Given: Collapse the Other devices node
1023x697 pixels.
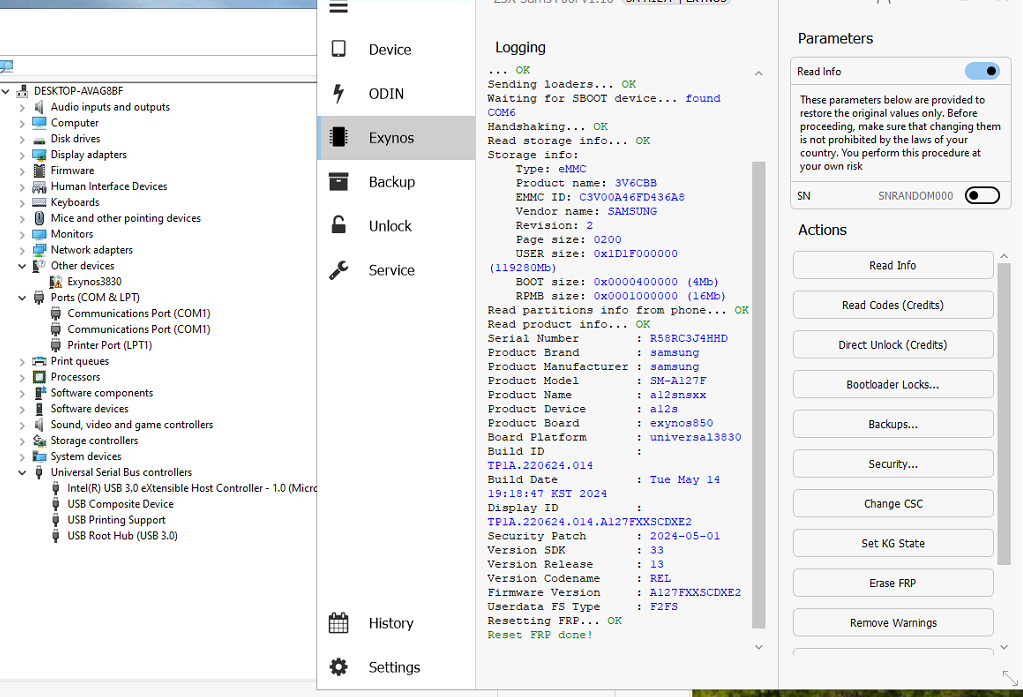Looking at the screenshot, I should pos(22,266).
